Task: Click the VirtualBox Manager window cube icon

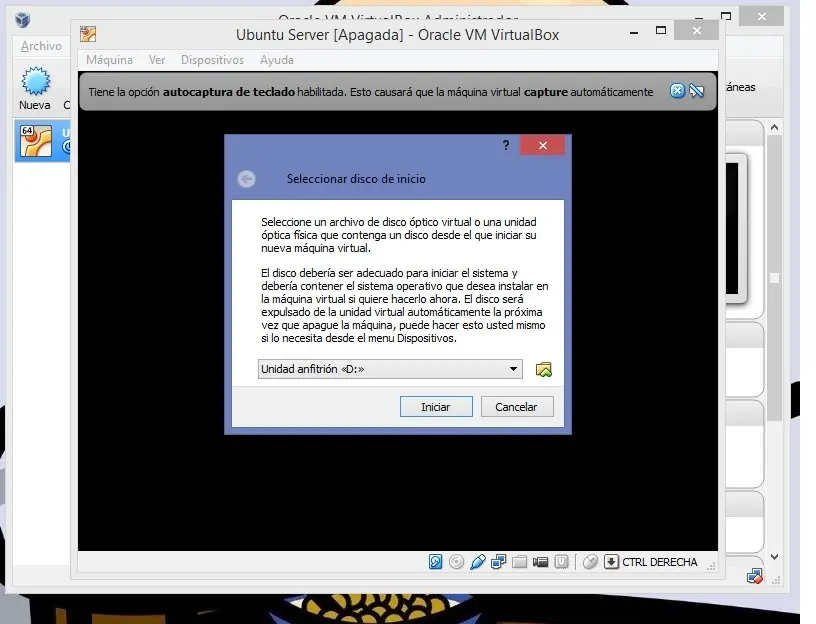Action: click(x=22, y=20)
